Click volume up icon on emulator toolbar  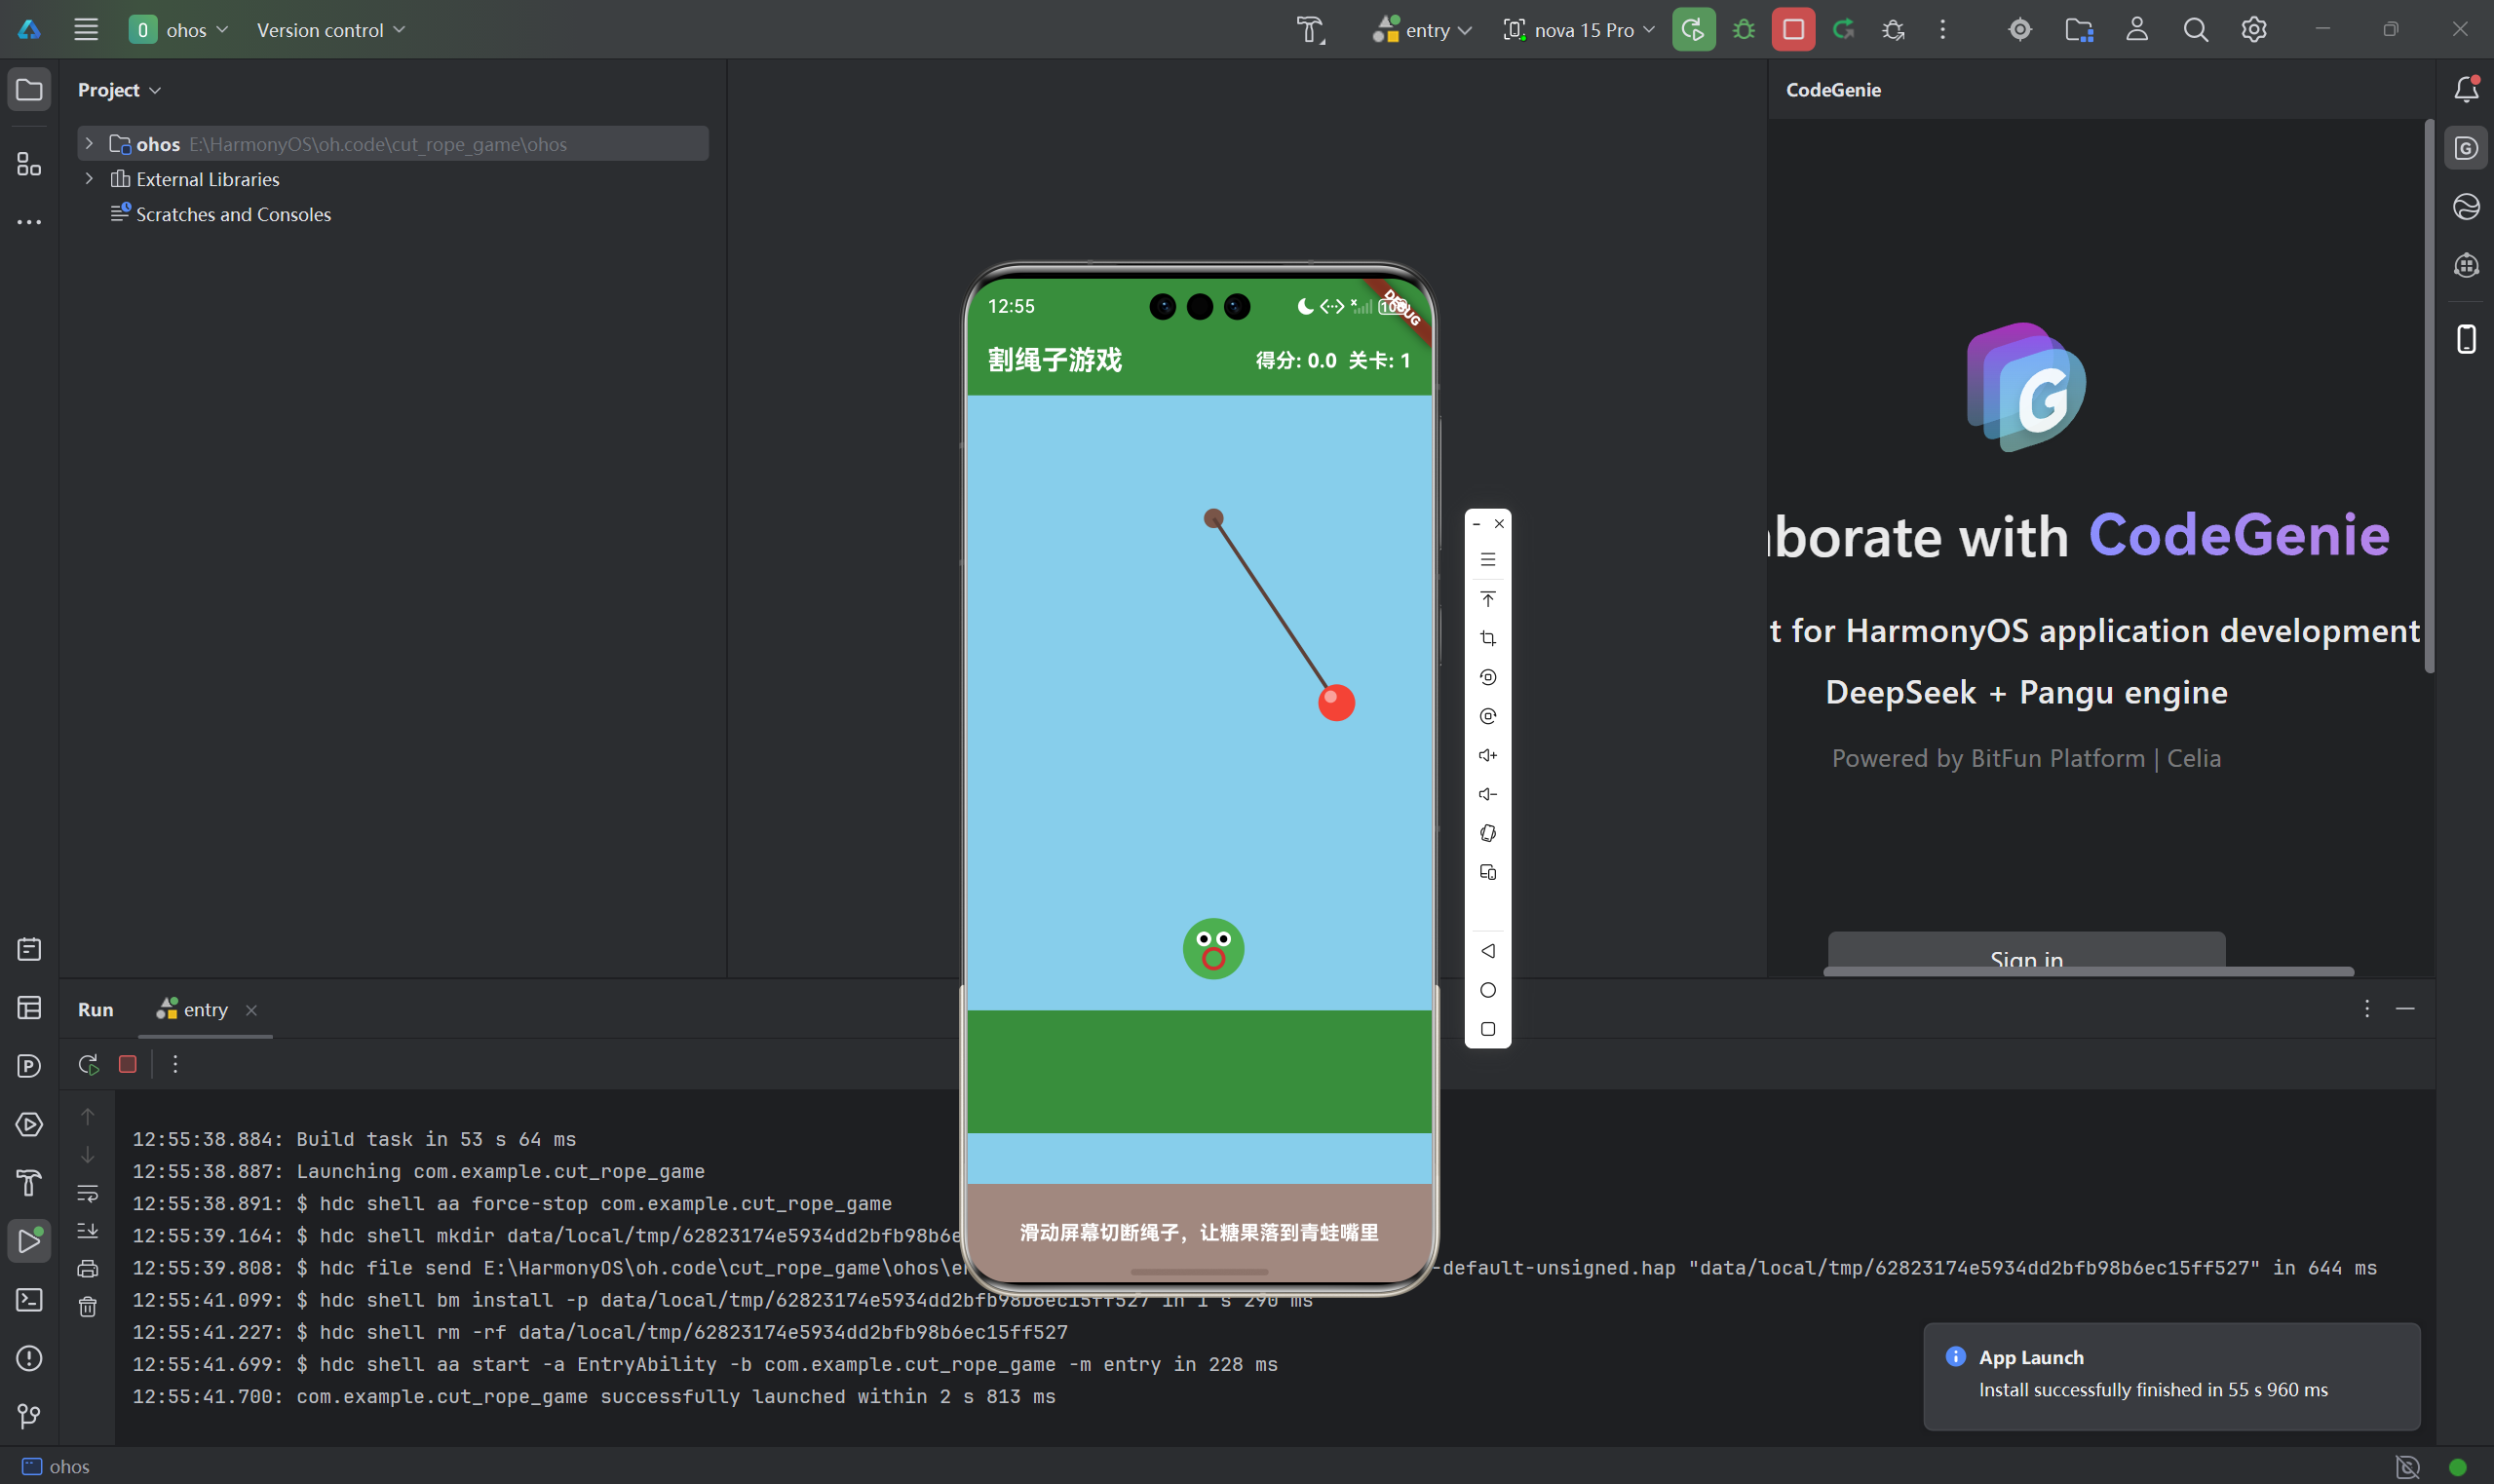pos(1488,755)
